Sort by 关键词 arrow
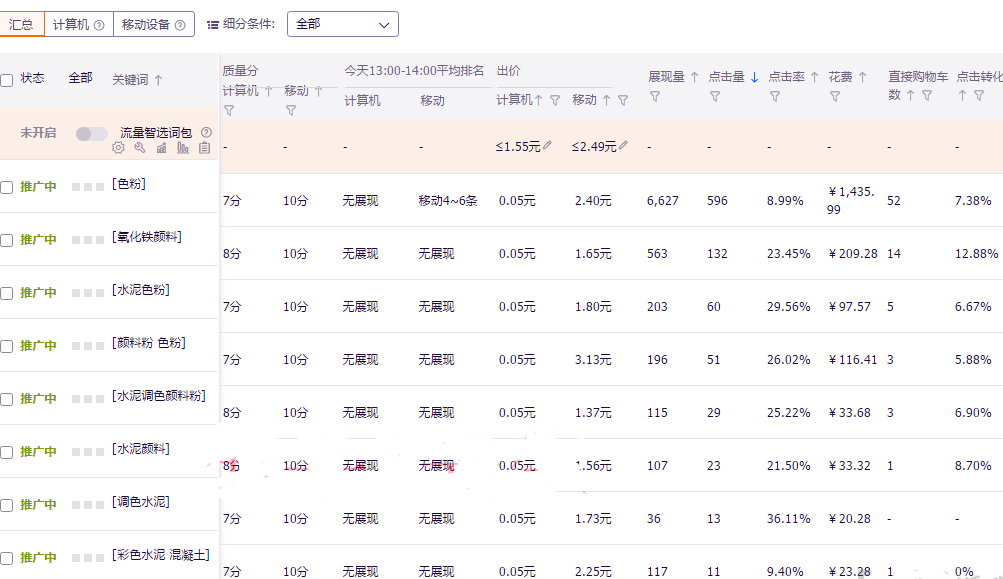The height and width of the screenshot is (579, 1003). (x=159, y=80)
